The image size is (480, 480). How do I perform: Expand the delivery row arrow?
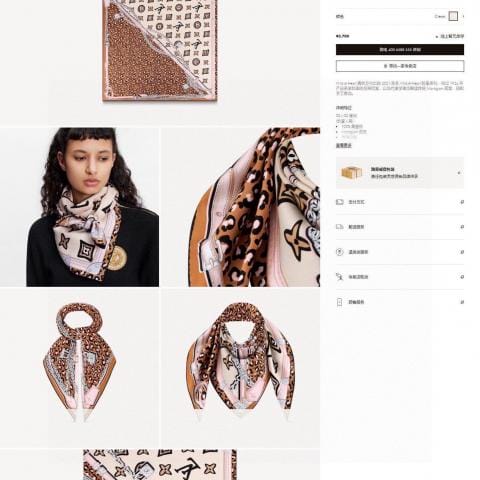pyautogui.click(x=462, y=227)
